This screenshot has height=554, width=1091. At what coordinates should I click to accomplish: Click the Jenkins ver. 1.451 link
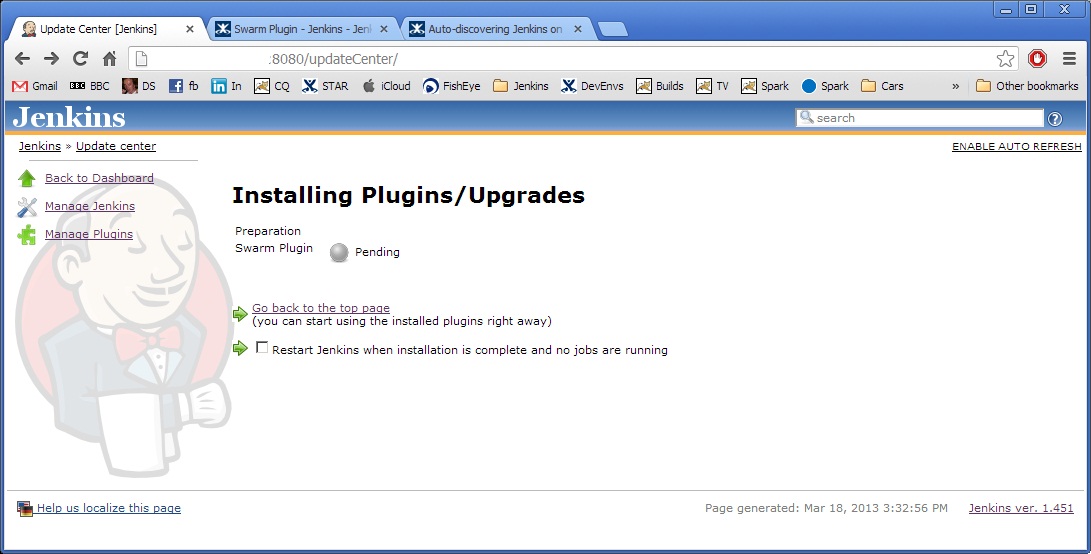click(1020, 508)
